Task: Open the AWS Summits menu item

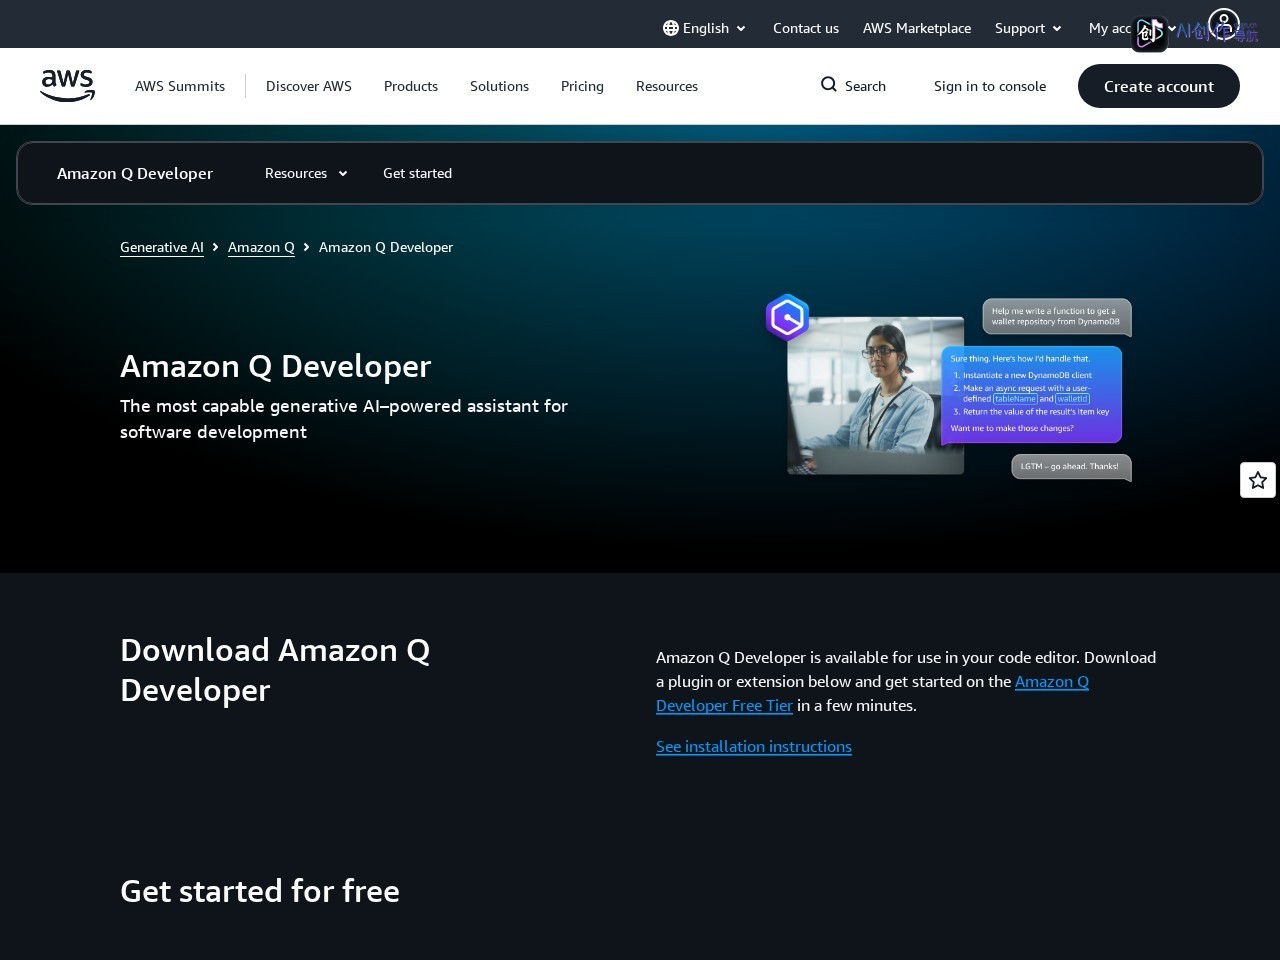Action: (180, 86)
